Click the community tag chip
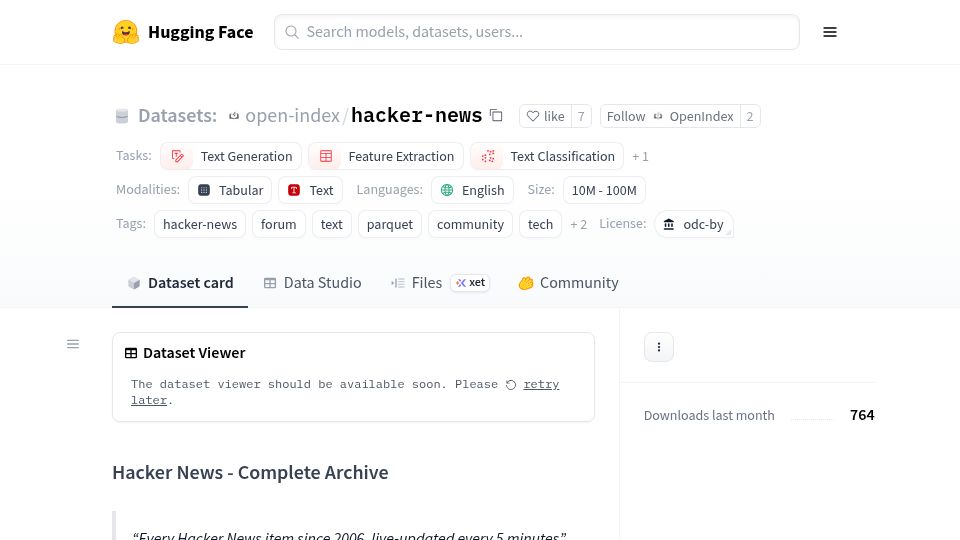The image size is (960, 540). pos(470,225)
